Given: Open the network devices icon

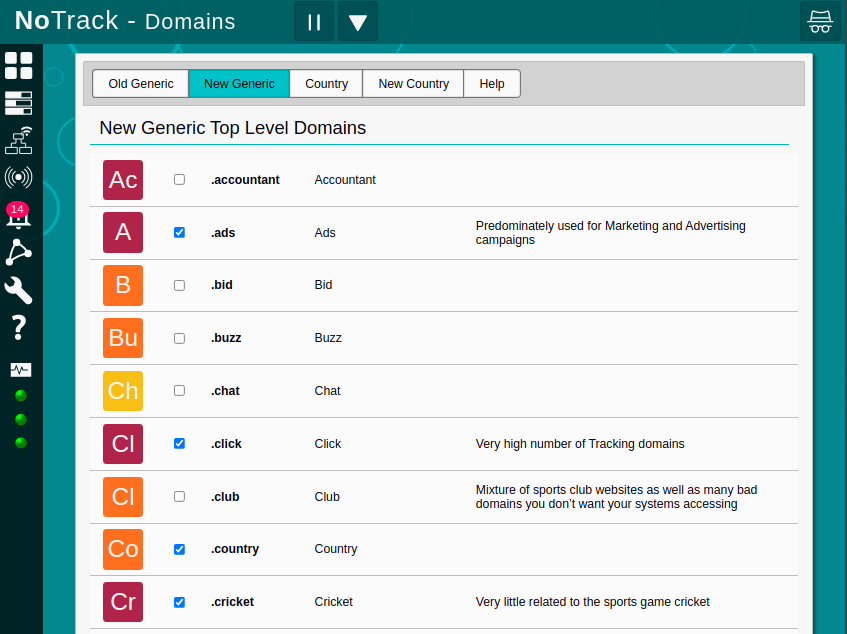Looking at the screenshot, I should click(18, 140).
